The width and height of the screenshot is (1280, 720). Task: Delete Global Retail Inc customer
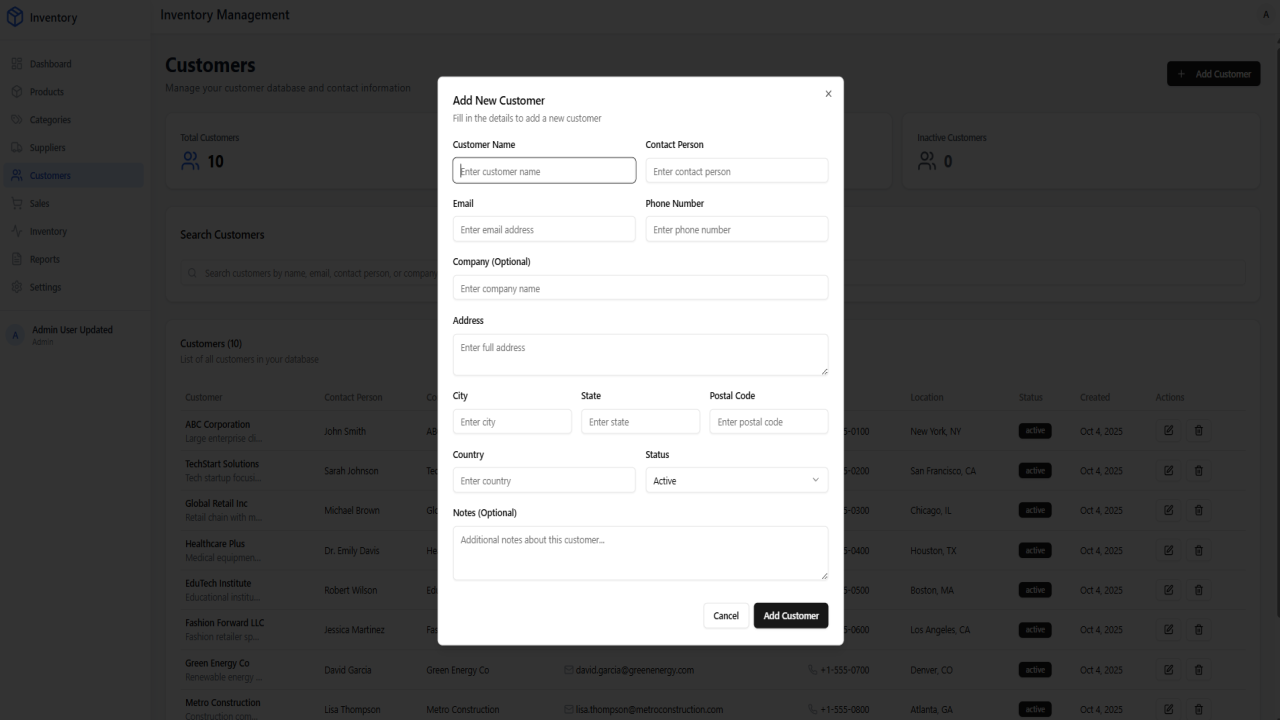[1199, 510]
